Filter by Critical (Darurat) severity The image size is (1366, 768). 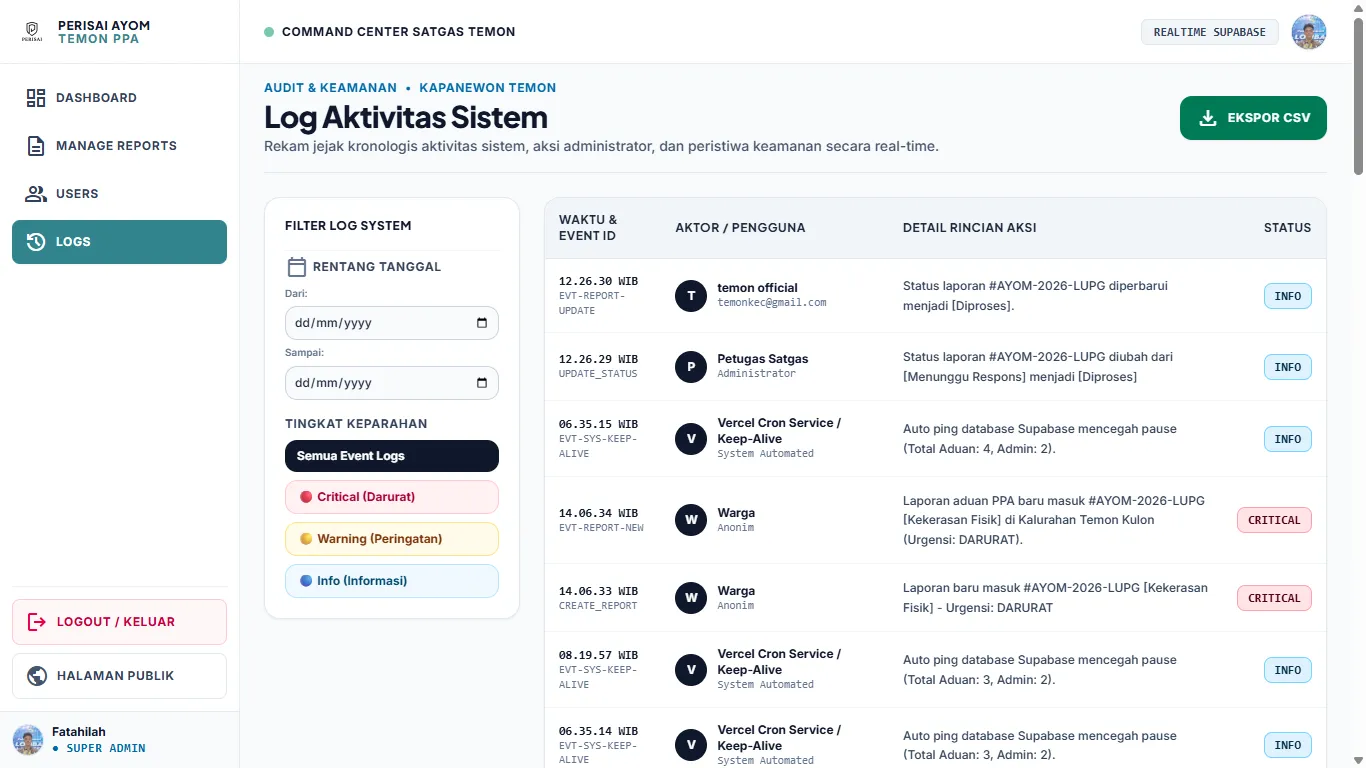click(392, 497)
